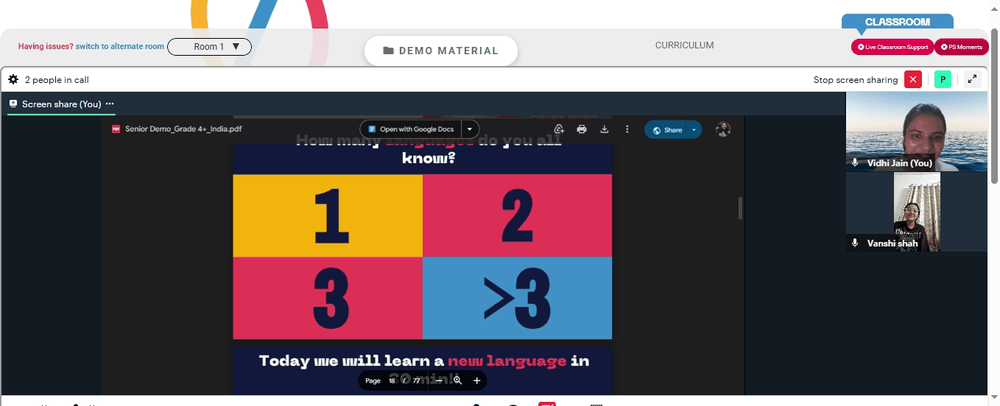Click PS Moments button
1000x406 pixels.
[962, 47]
